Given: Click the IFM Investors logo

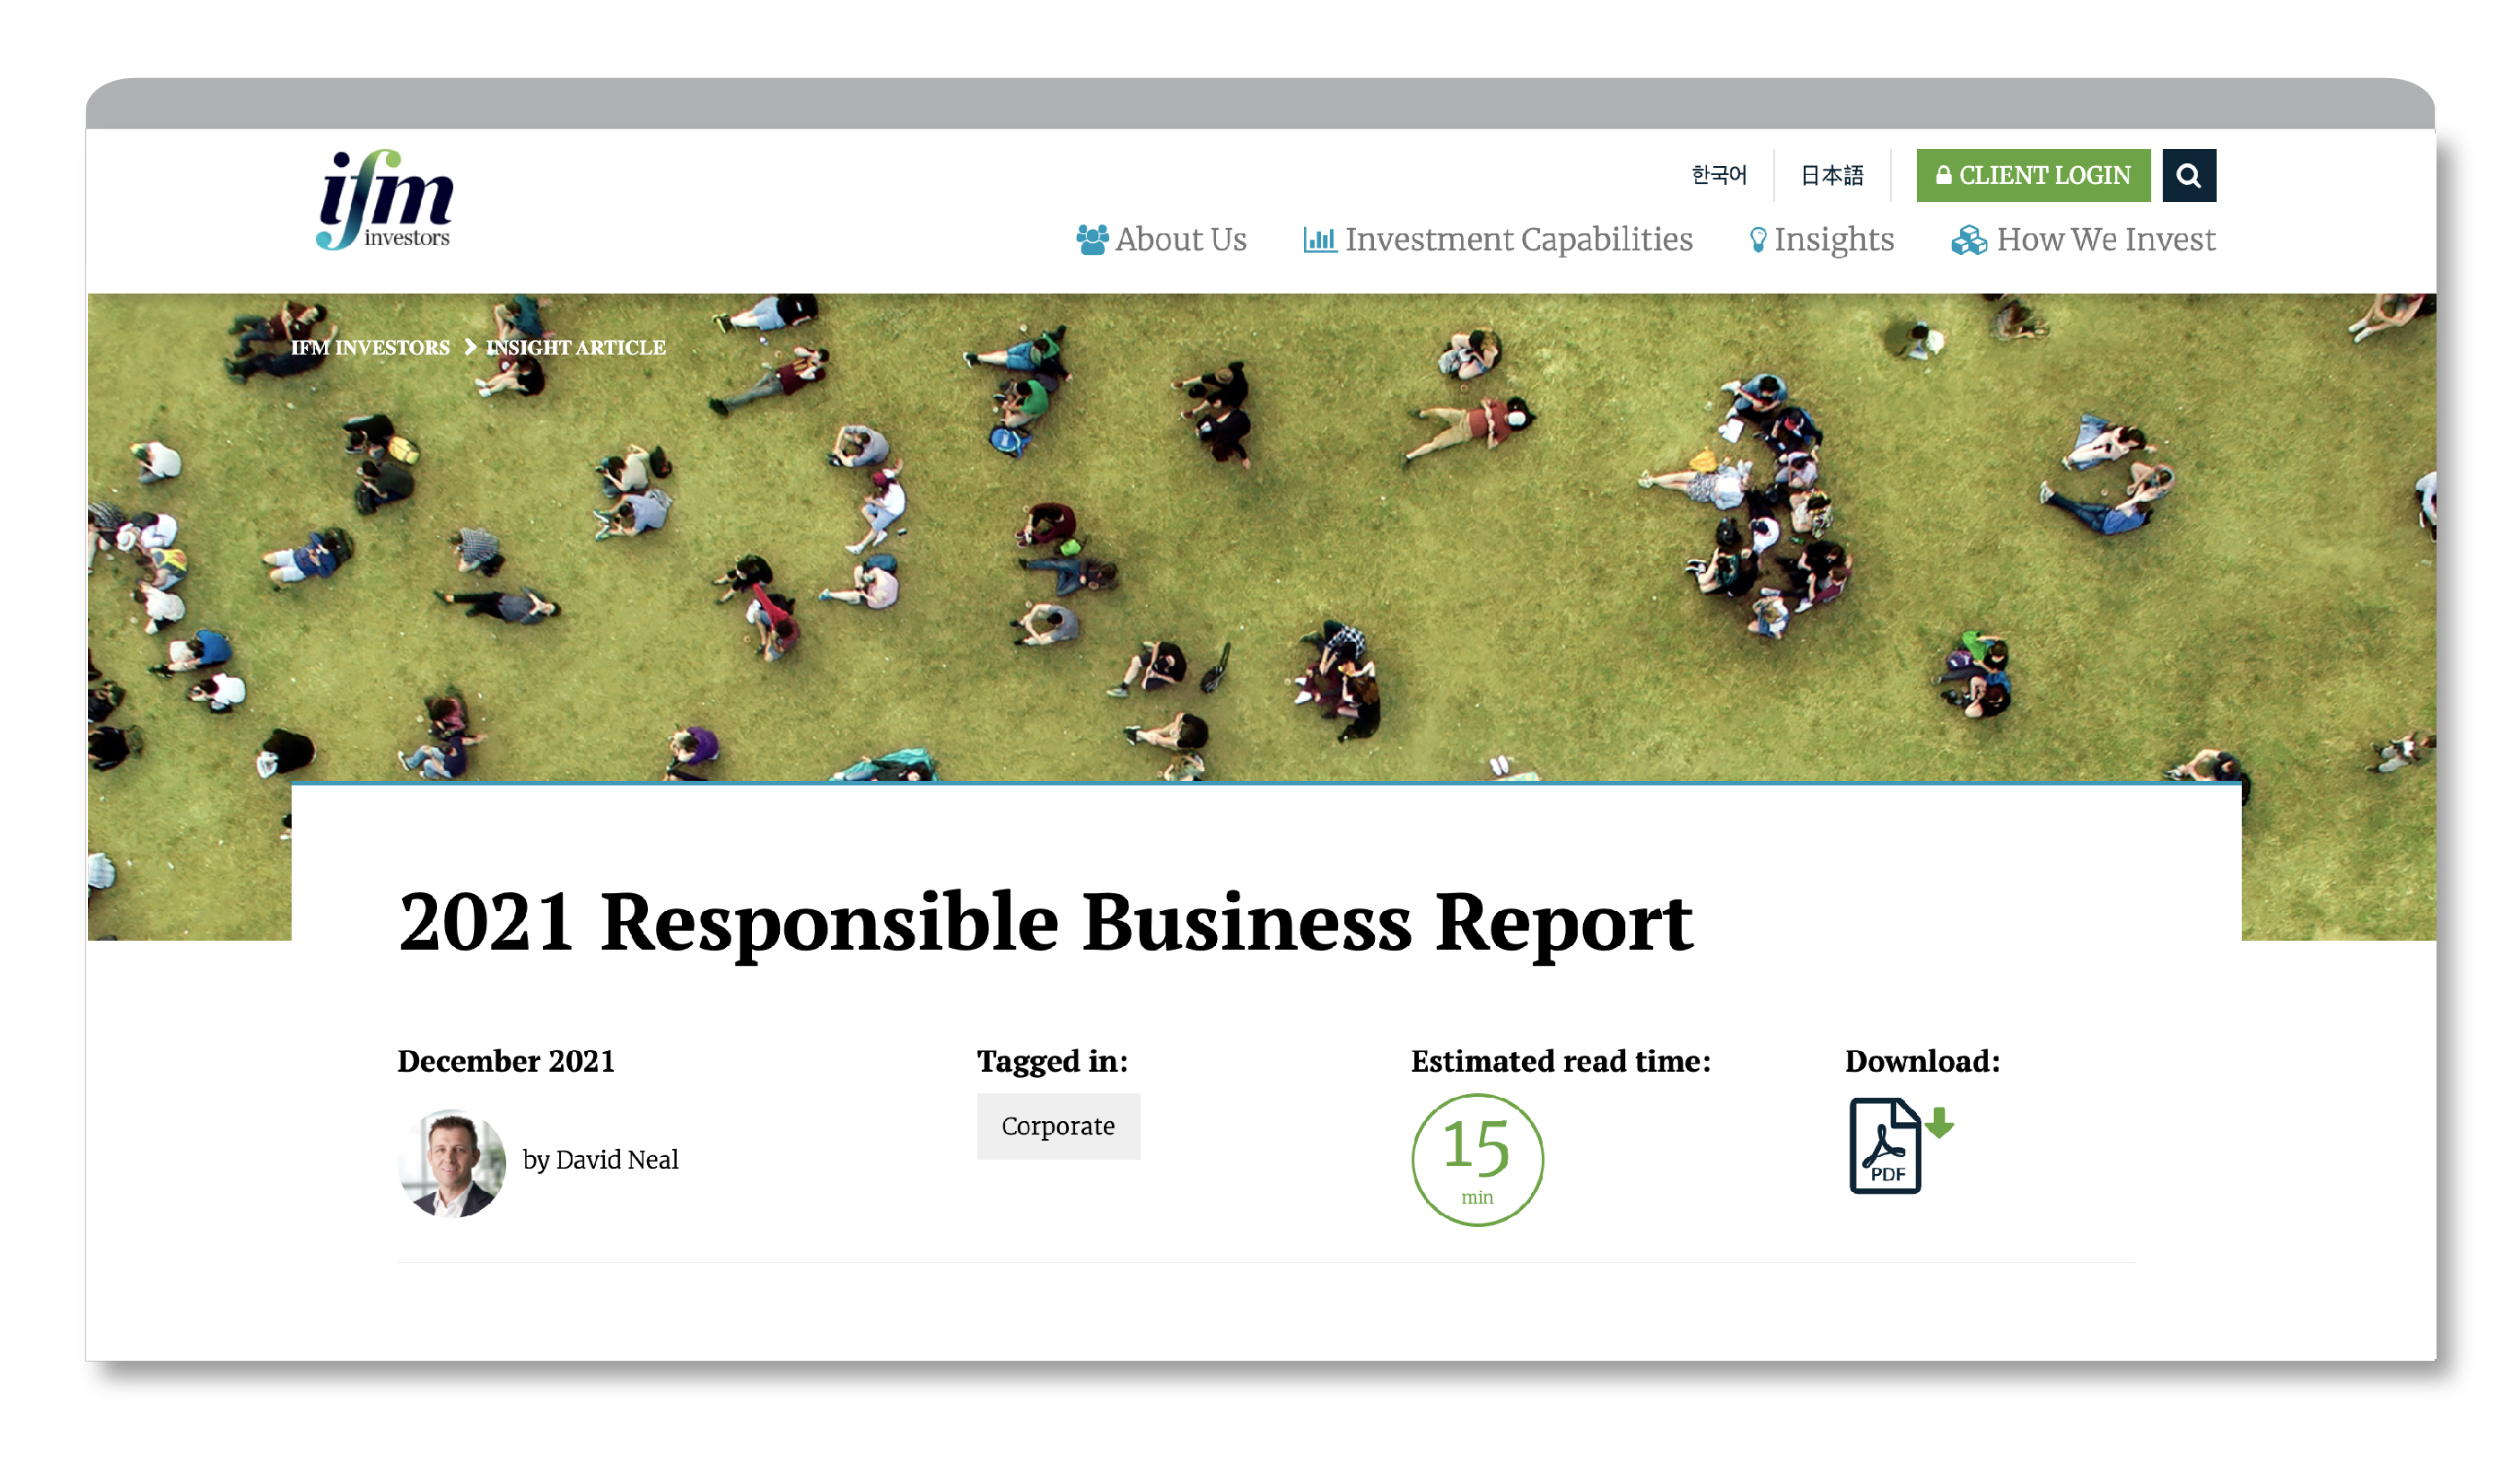Looking at the screenshot, I should [x=385, y=199].
